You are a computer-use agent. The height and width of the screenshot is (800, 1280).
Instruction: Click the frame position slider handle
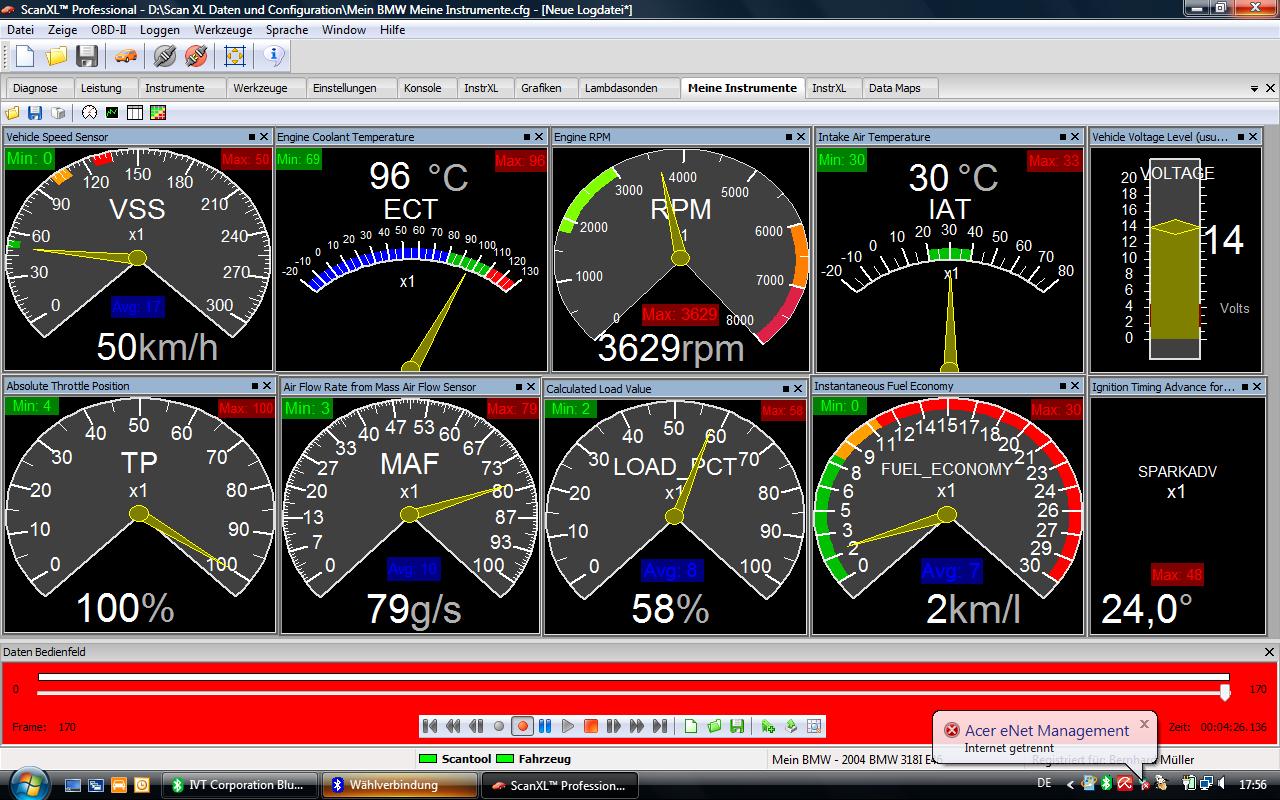(1225, 692)
